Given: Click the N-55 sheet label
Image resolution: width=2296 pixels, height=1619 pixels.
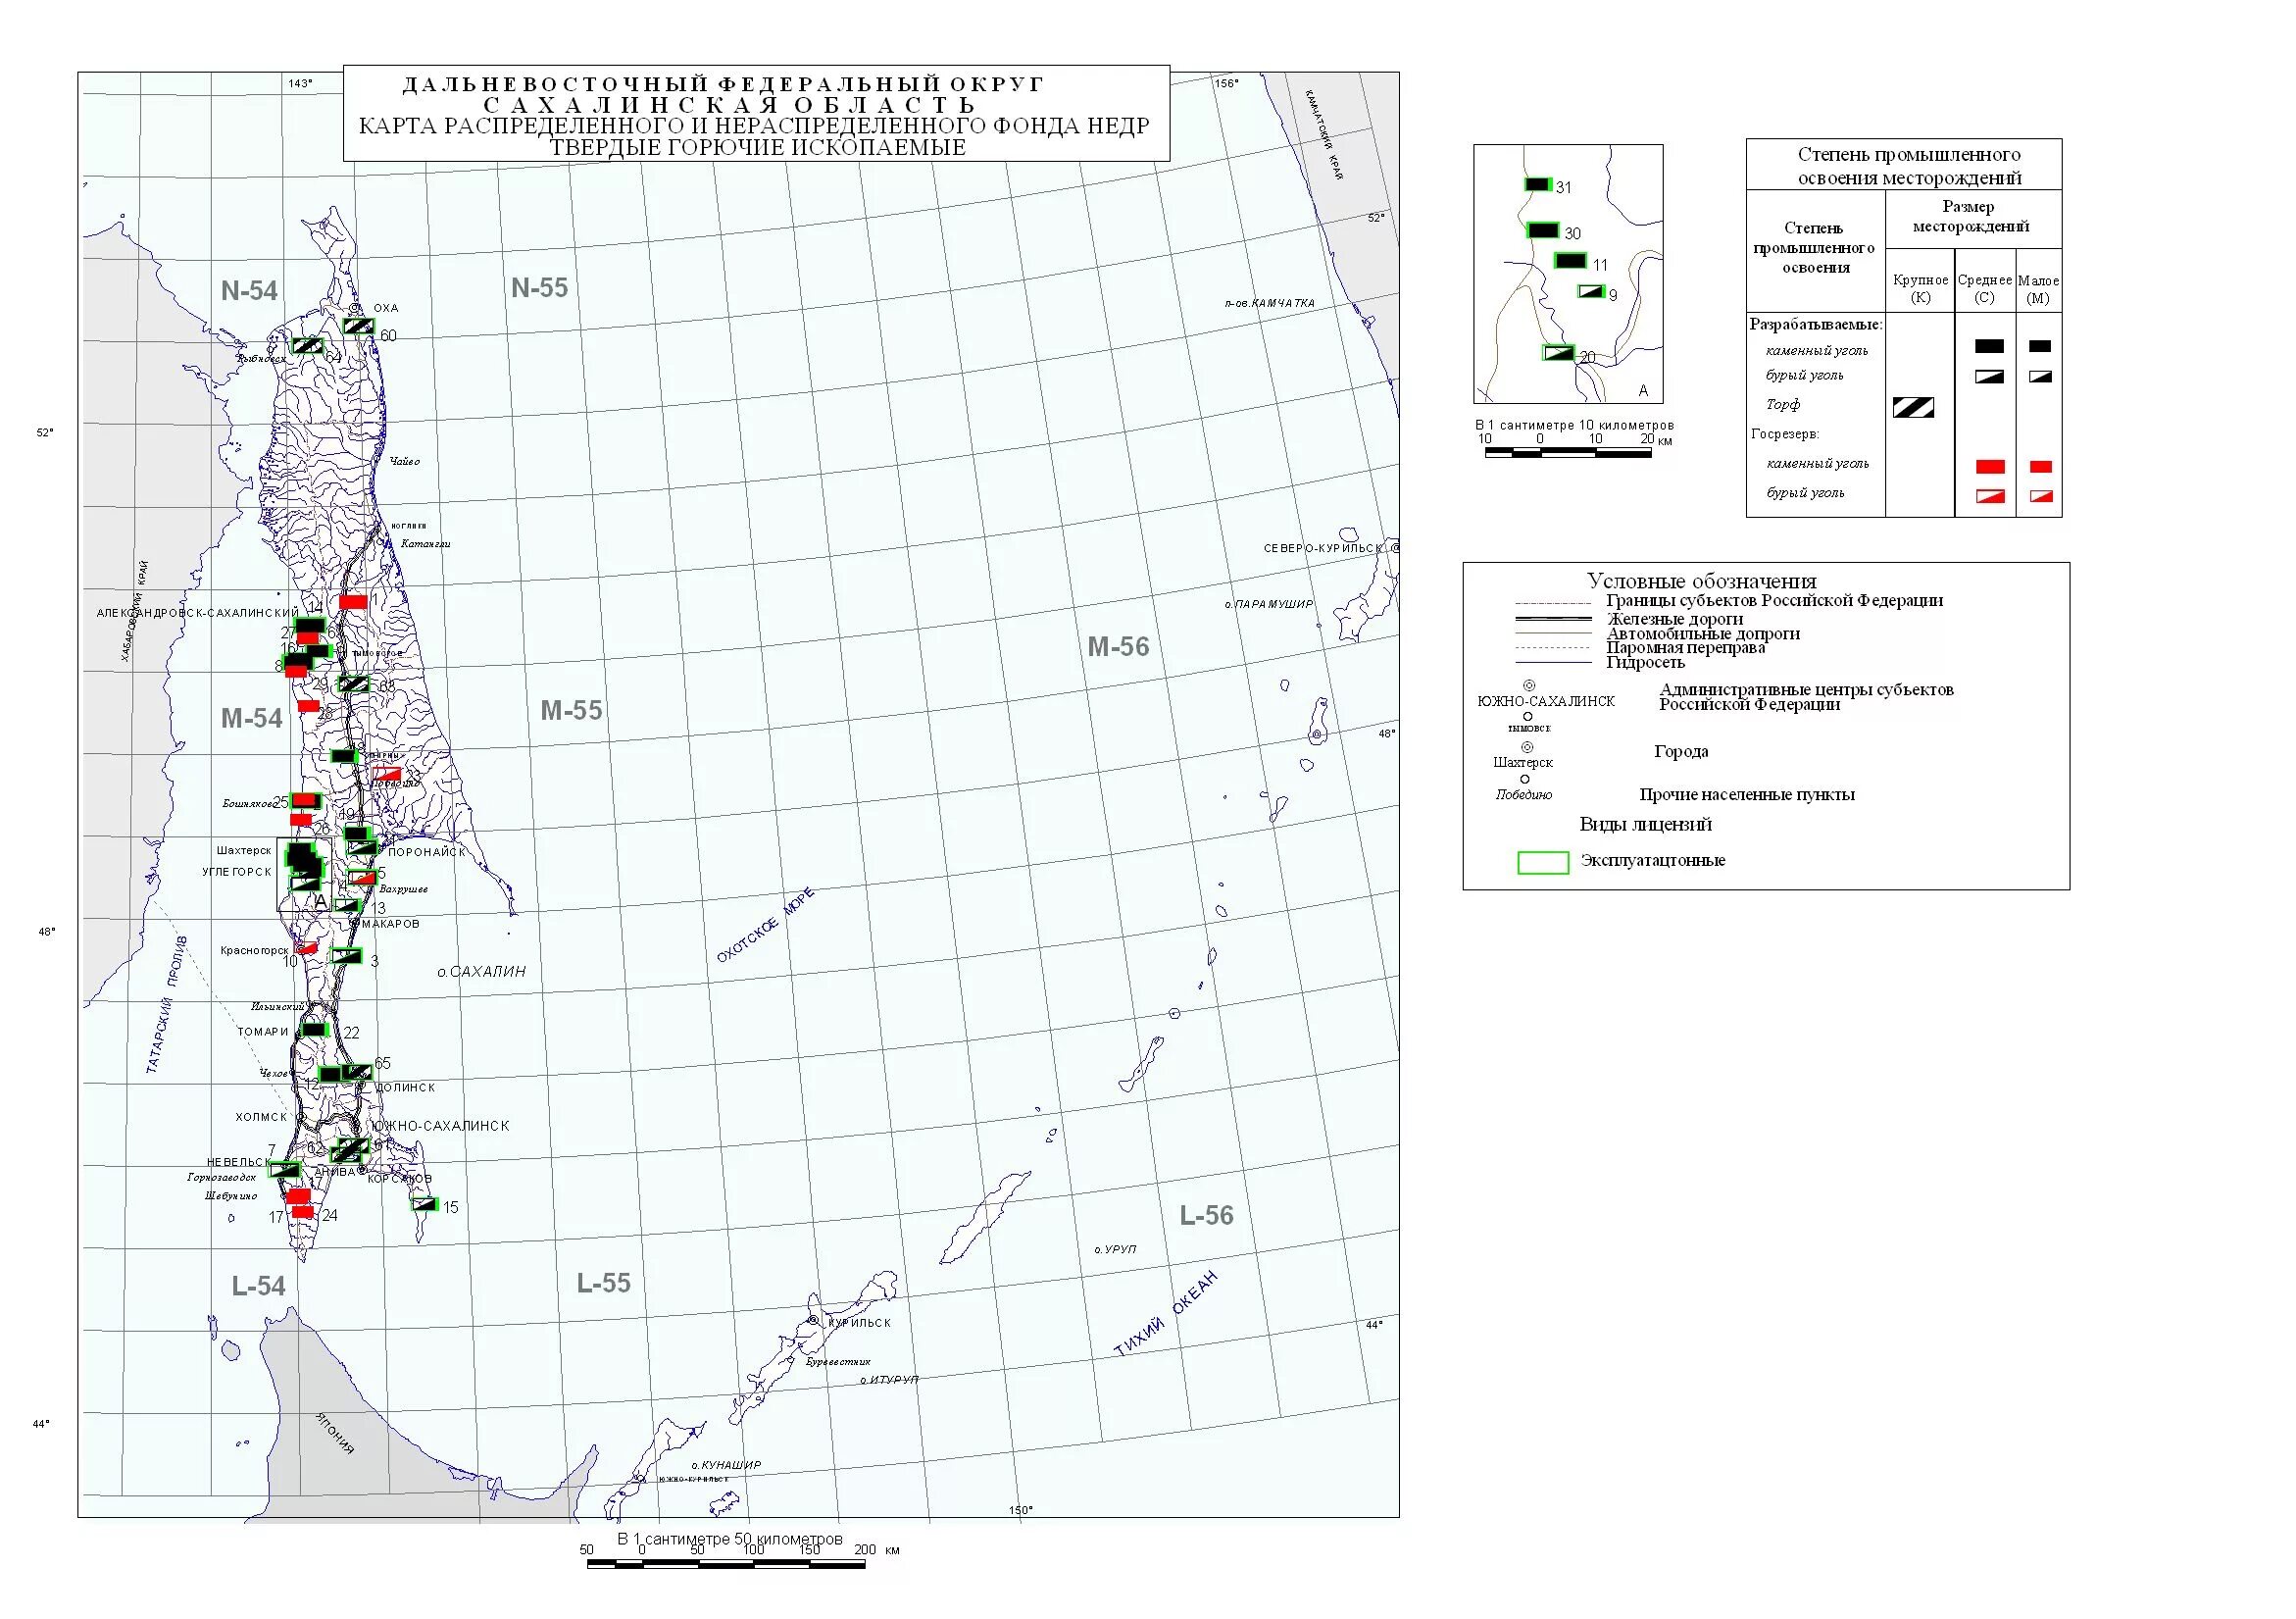Looking at the screenshot, I should pos(539,288).
